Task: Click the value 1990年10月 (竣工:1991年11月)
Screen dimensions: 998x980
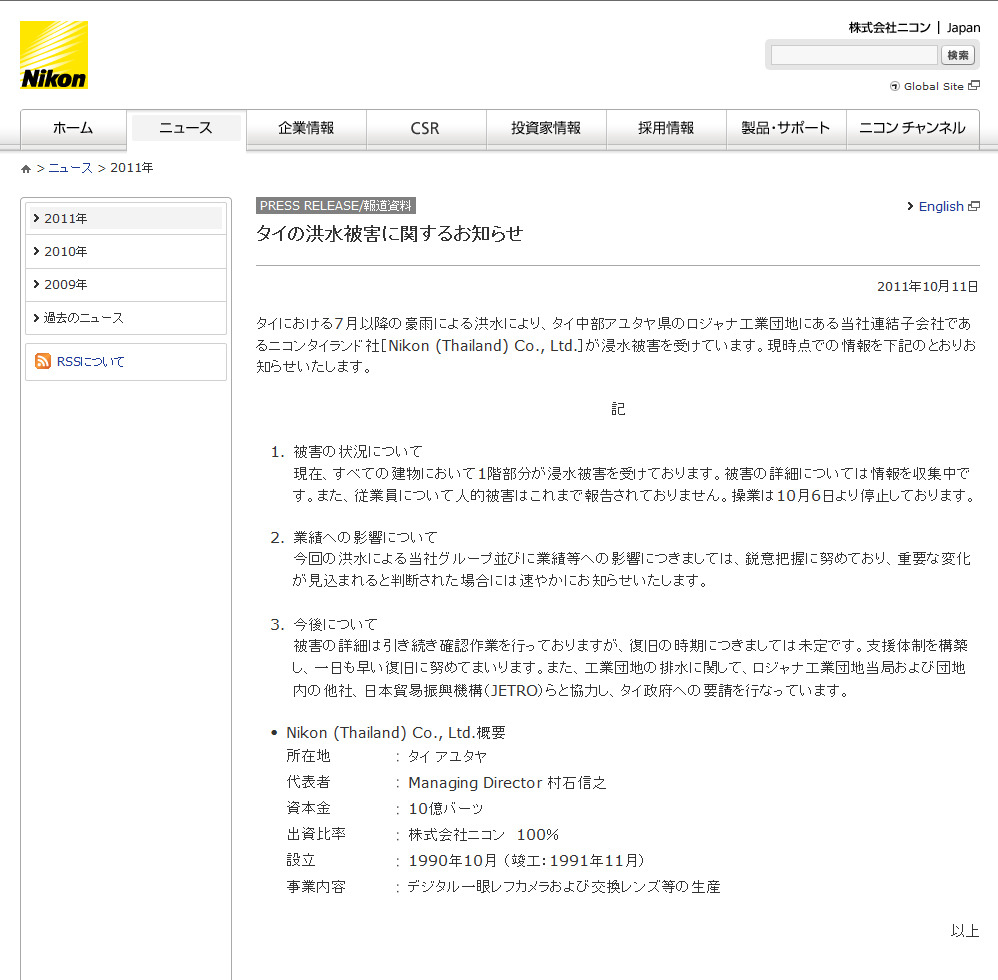Action: pos(527,860)
